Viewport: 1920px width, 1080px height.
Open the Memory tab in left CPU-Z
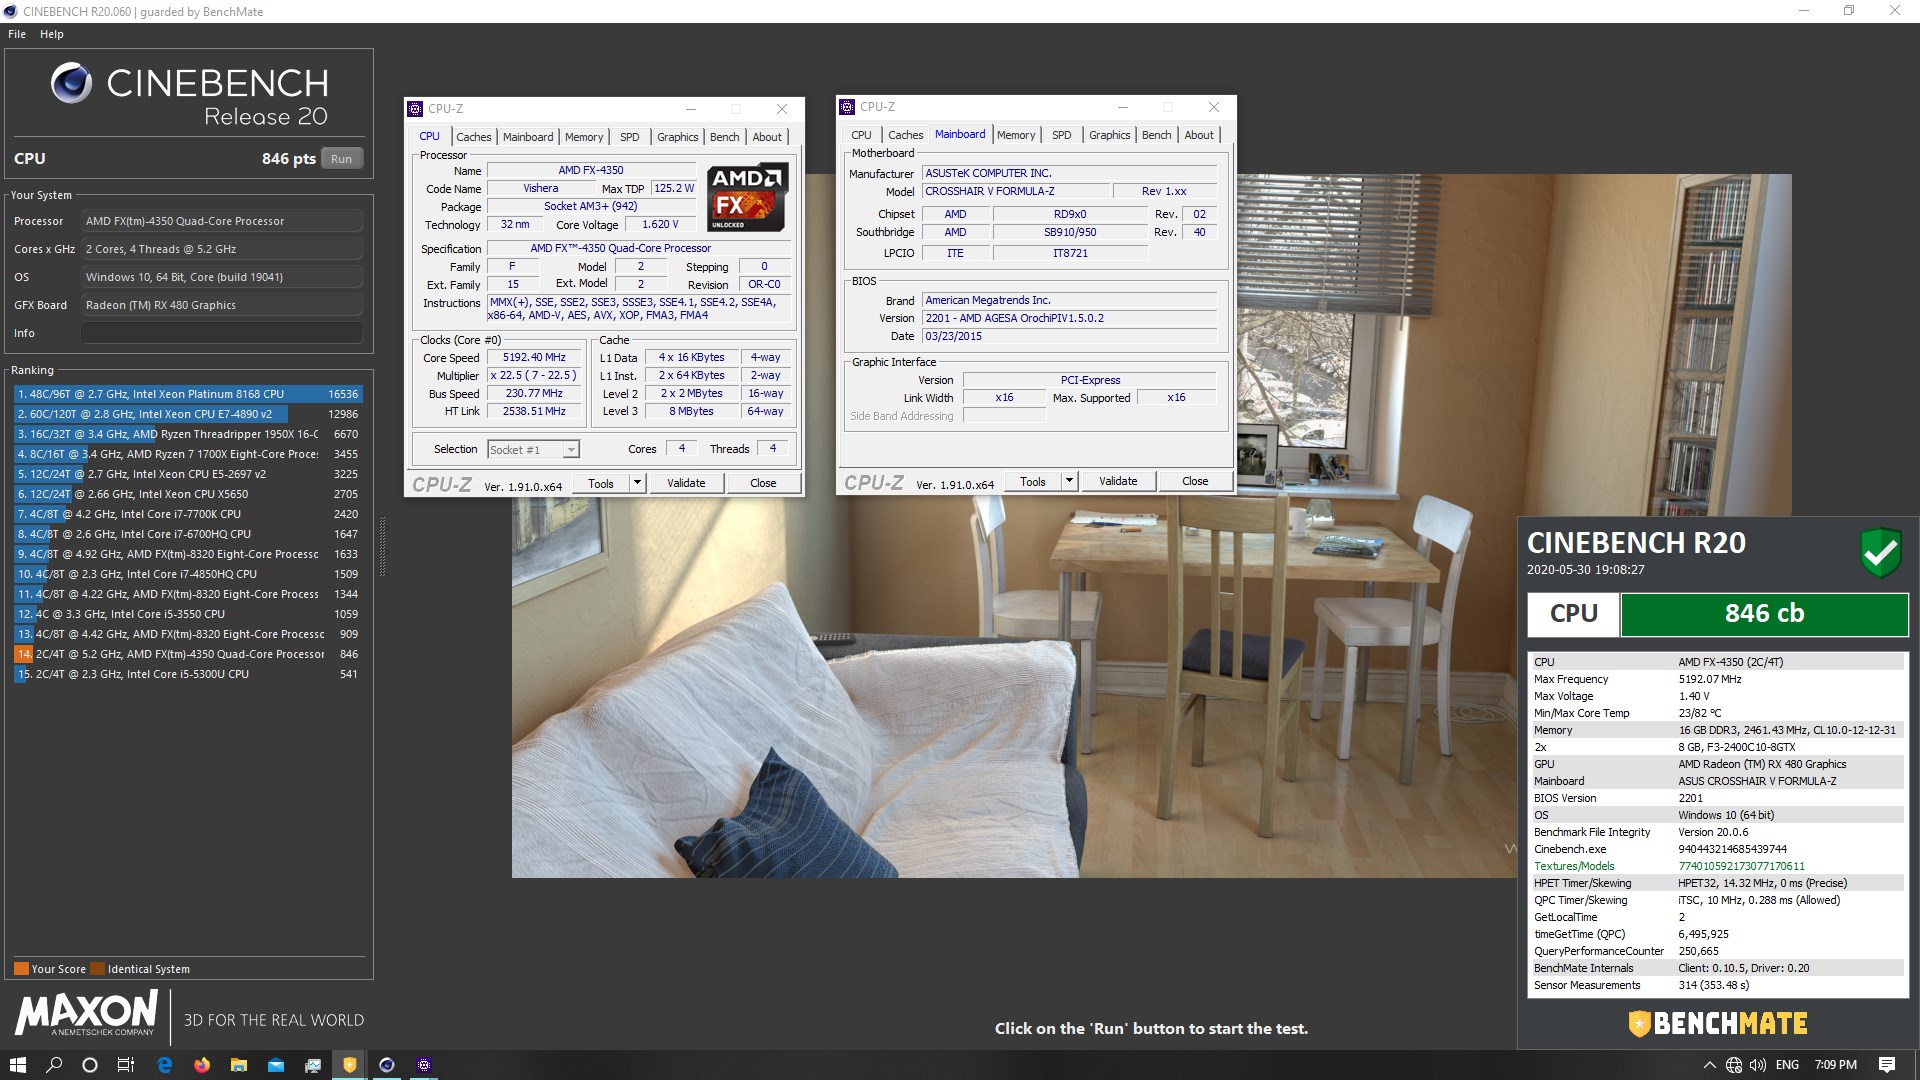pyautogui.click(x=584, y=137)
